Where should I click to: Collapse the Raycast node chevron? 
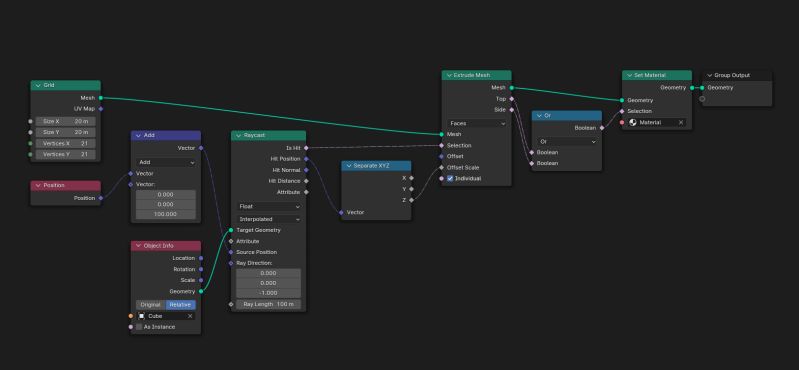click(238, 136)
